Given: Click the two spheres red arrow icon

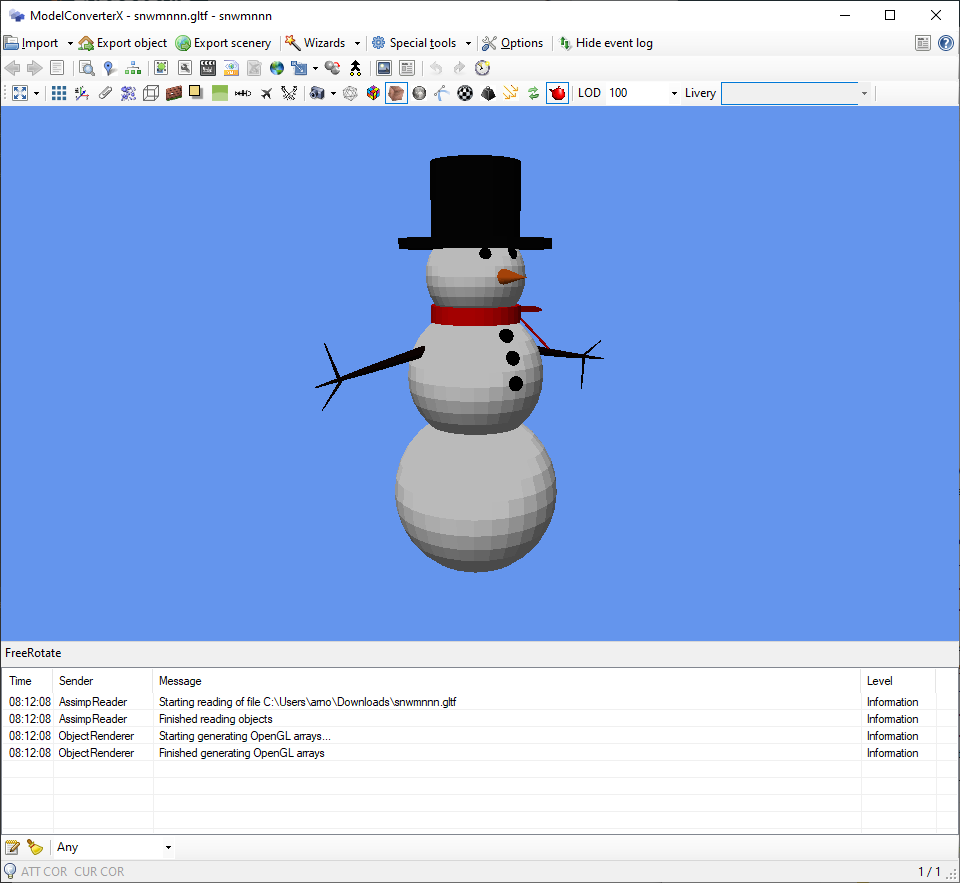Looking at the screenshot, I should point(332,68).
